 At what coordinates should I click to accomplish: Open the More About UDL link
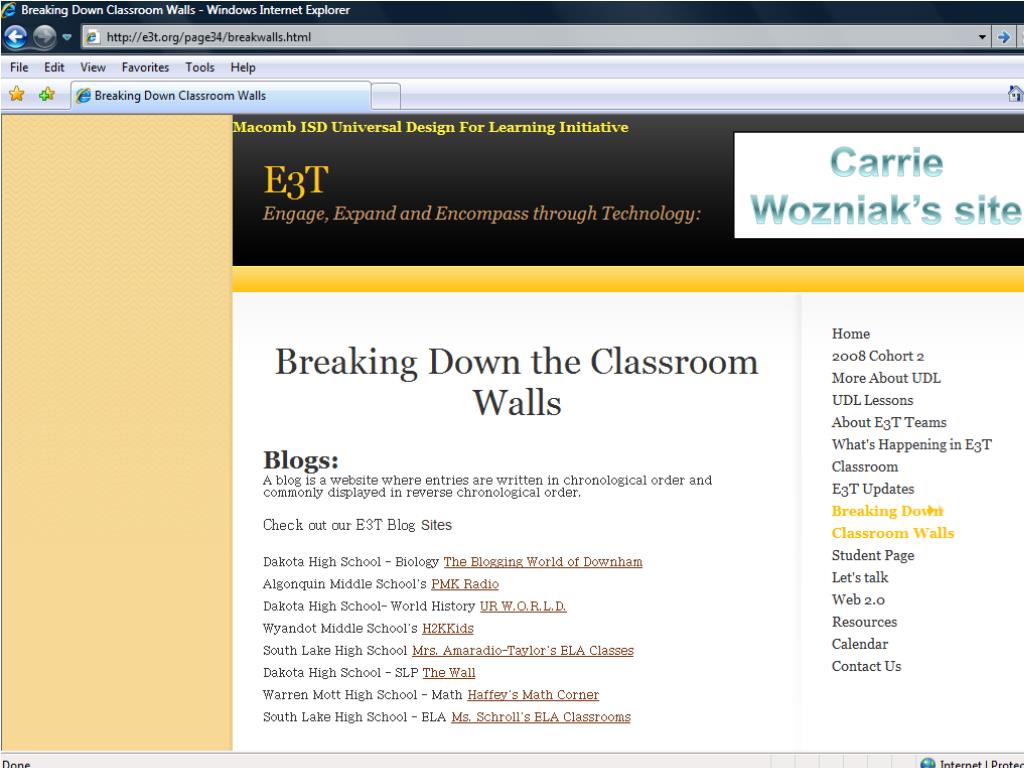point(886,378)
